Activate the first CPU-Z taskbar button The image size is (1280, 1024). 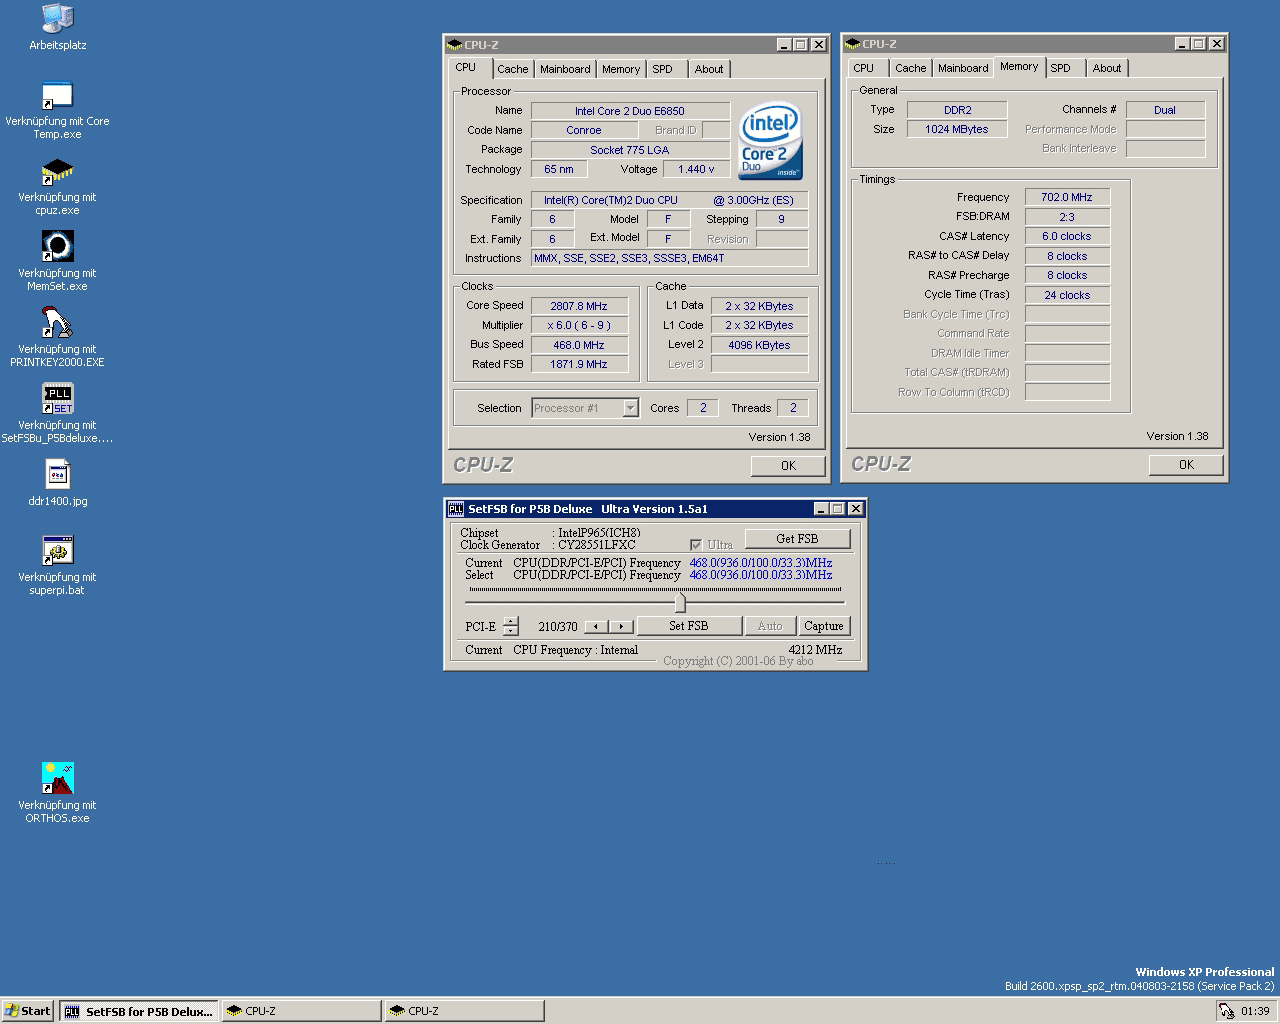[x=301, y=1011]
